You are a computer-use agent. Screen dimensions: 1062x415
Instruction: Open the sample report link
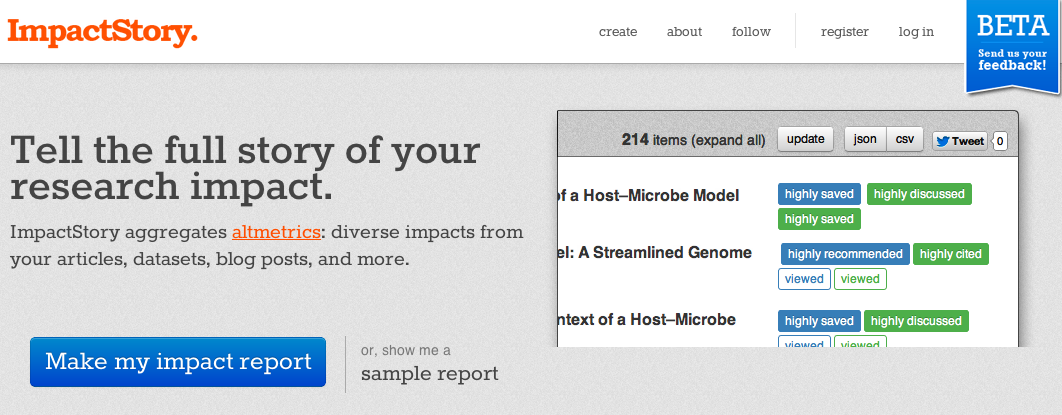tap(429, 374)
